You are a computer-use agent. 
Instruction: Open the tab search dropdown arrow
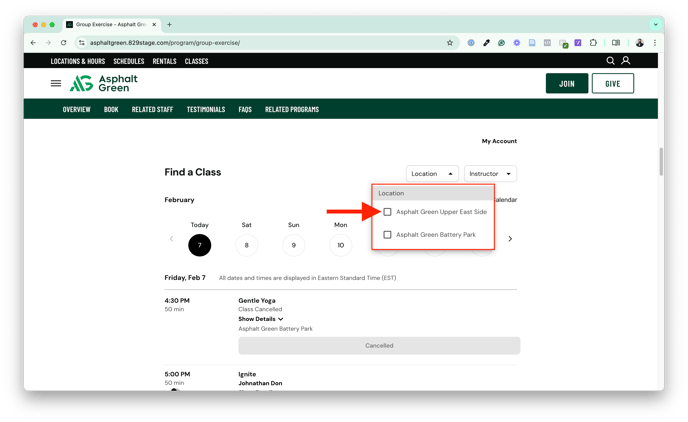pyautogui.click(x=656, y=25)
